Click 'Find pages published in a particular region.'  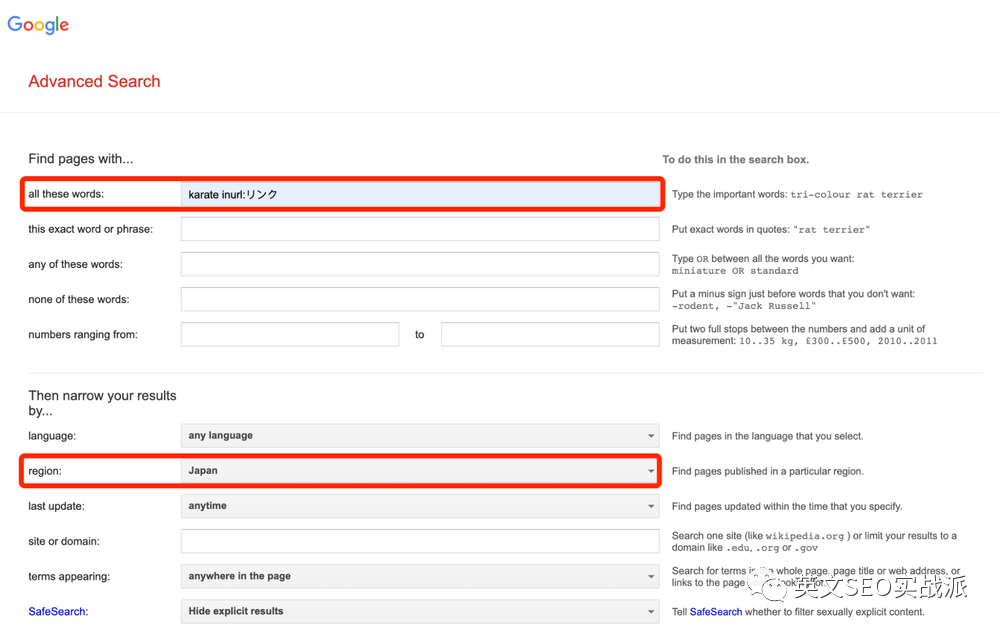click(768, 471)
